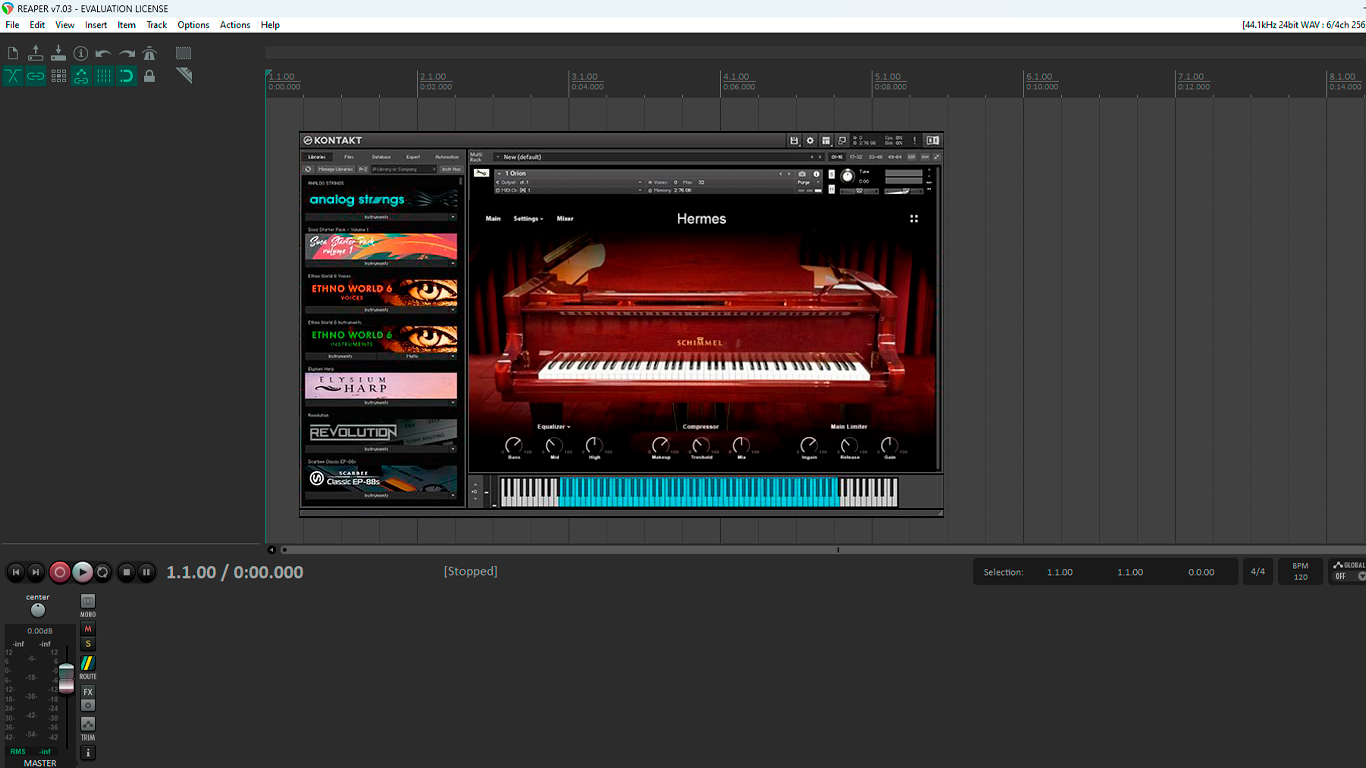Click the red Record button
The height and width of the screenshot is (768, 1366).
(x=60, y=572)
